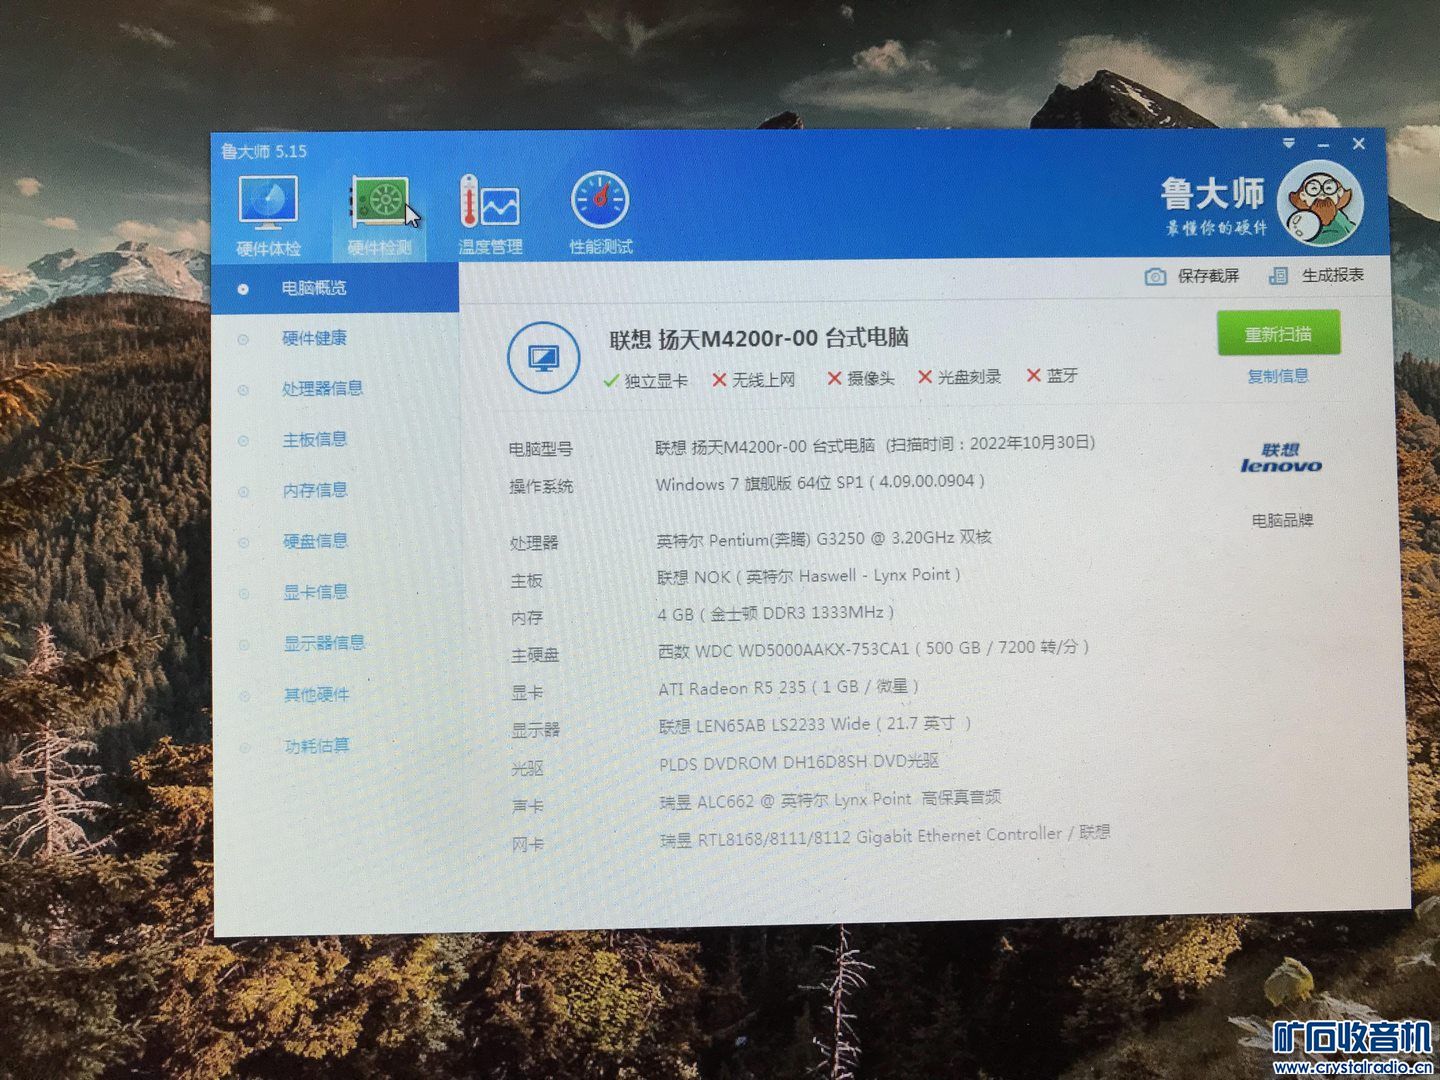Click the 电脑型号 row value with scan date
Screen dimensions: 1440x1080
pos(875,444)
